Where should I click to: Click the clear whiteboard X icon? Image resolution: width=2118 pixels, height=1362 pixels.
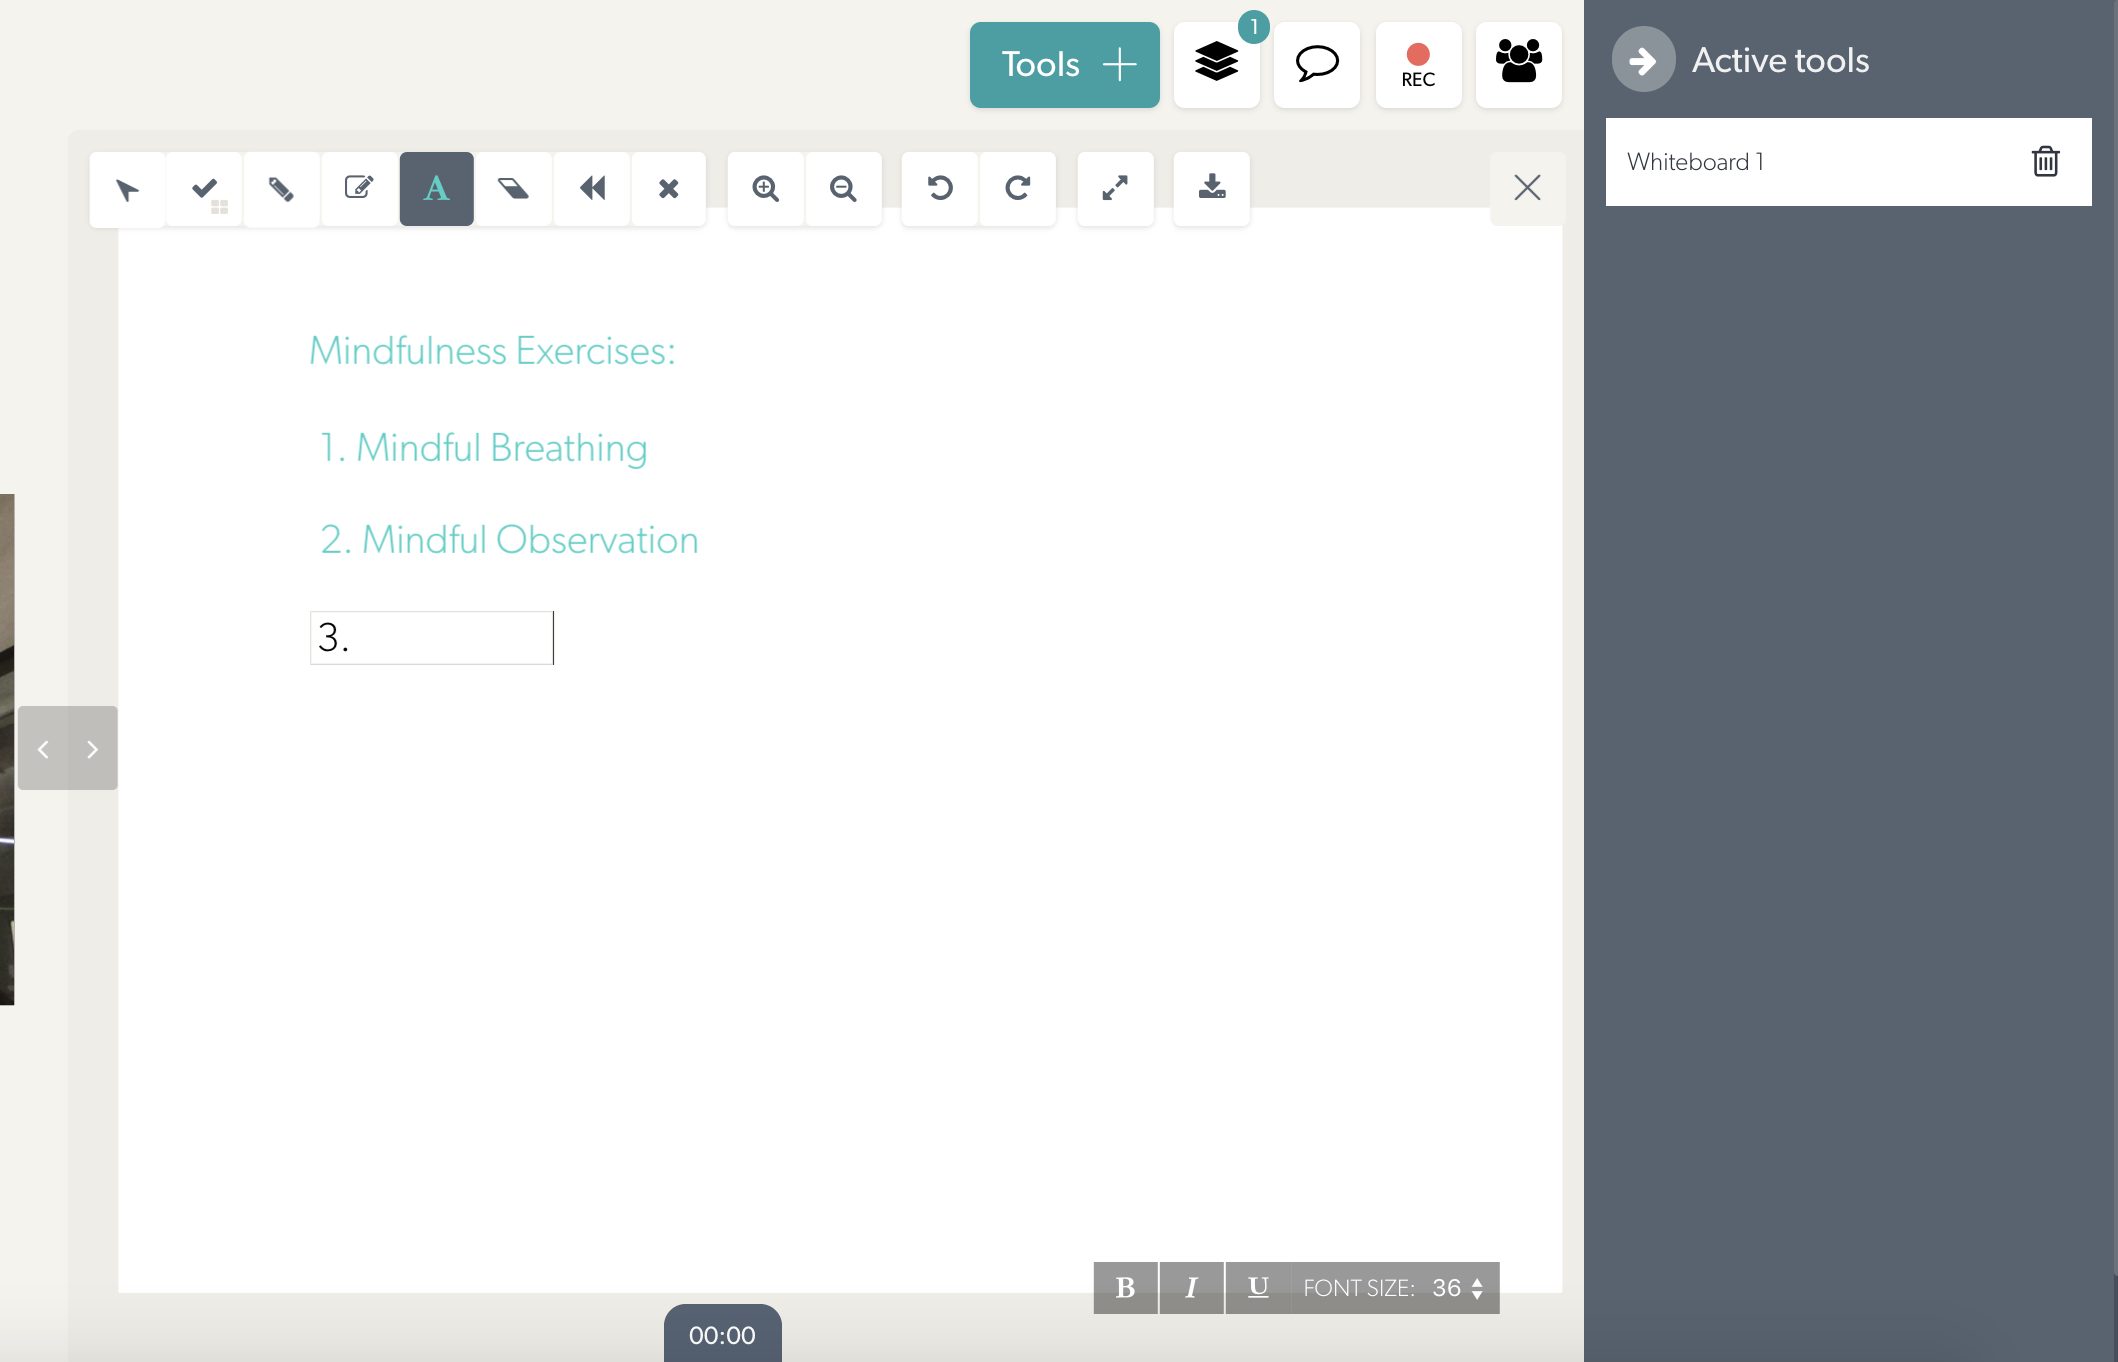(669, 189)
